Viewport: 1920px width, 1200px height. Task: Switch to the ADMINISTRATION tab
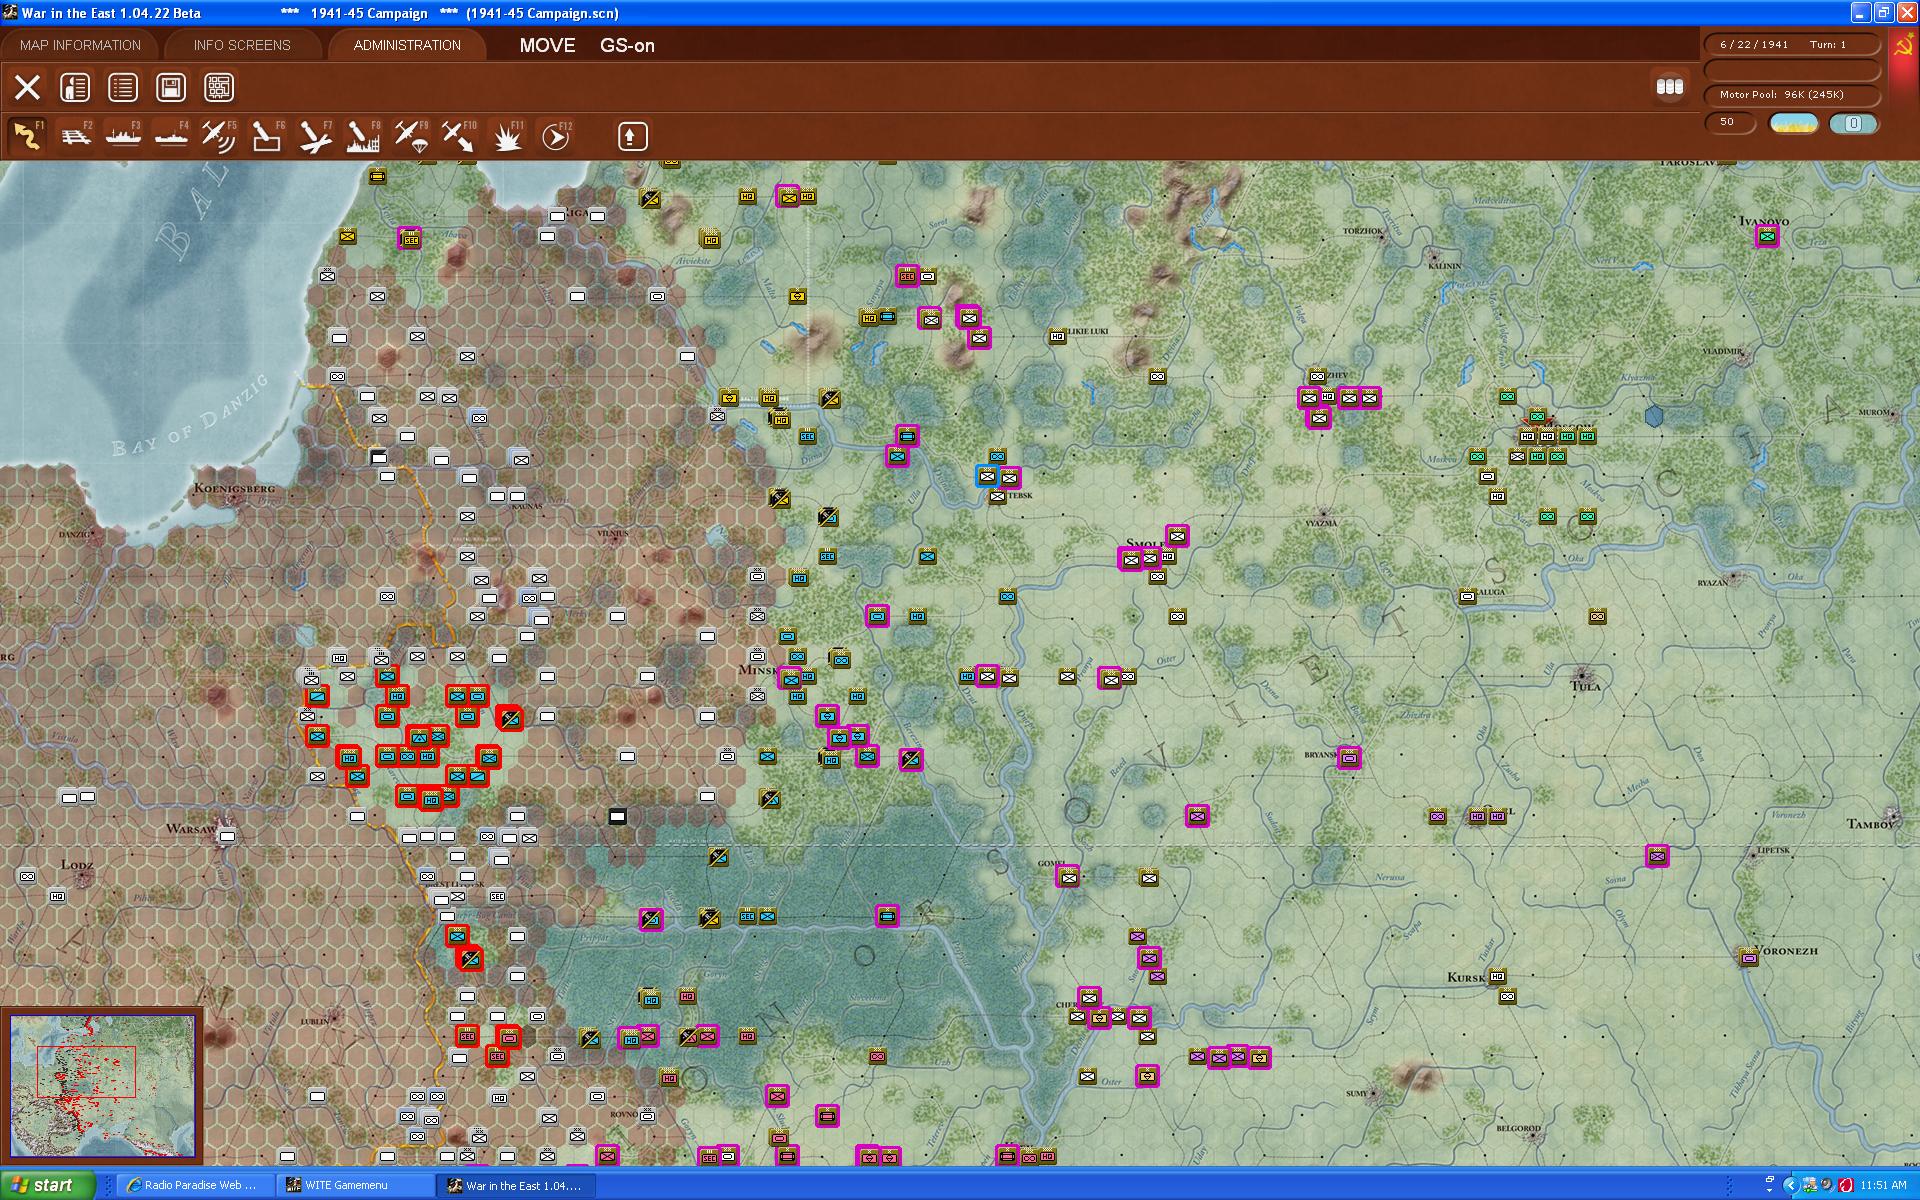click(407, 45)
